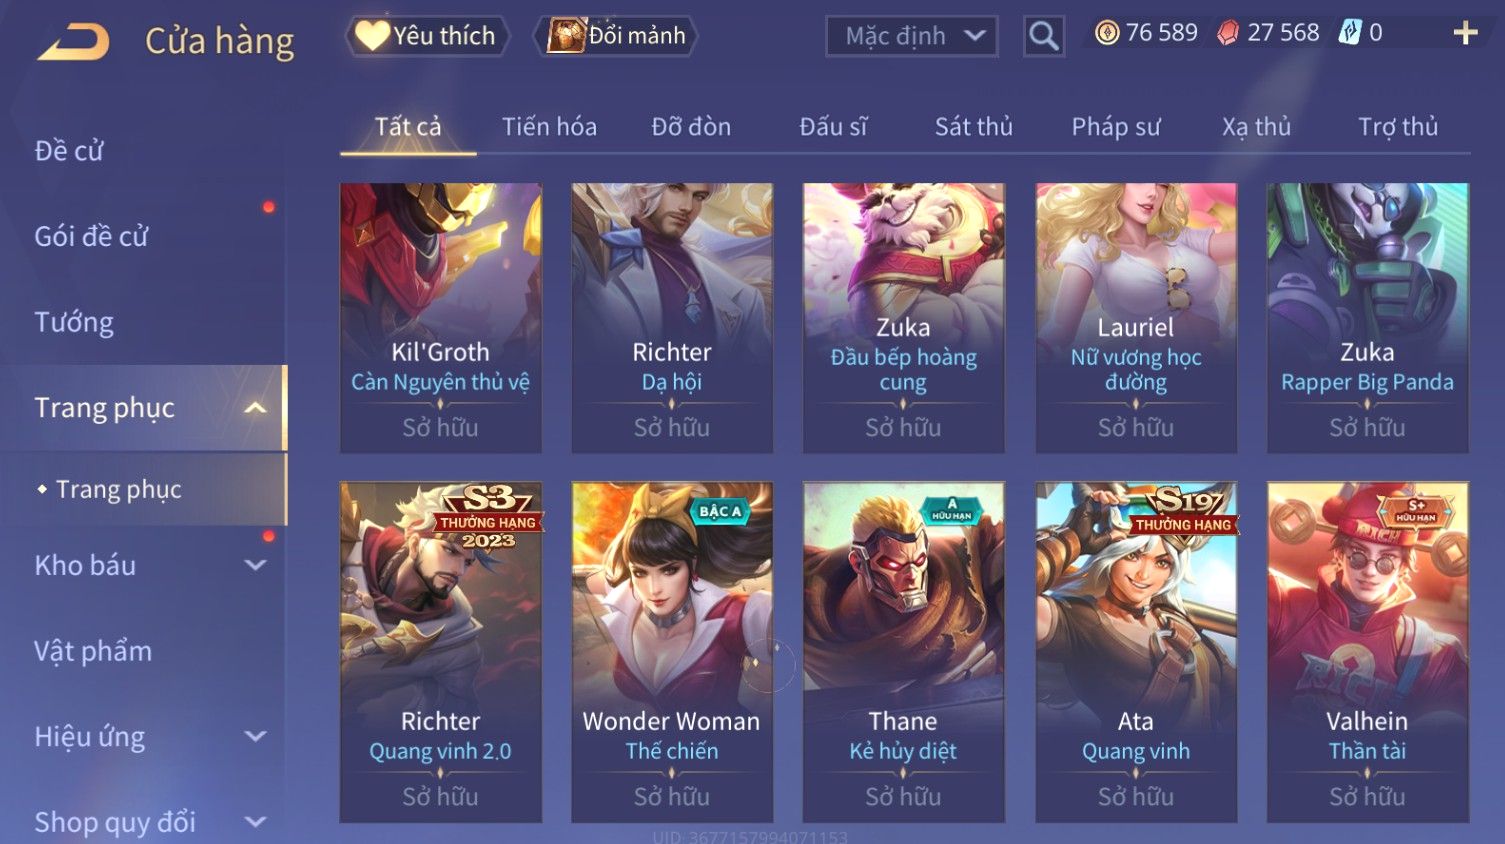
Task: Go to Tướng in sidebar
Action: [74, 322]
